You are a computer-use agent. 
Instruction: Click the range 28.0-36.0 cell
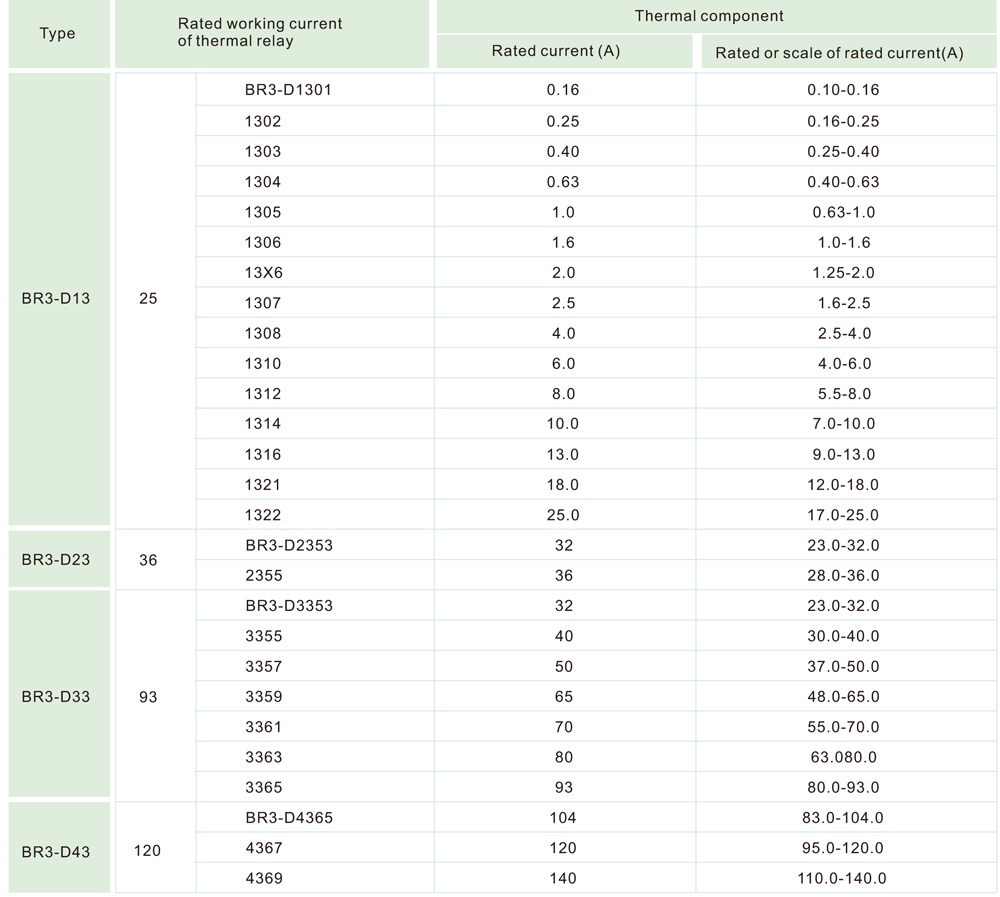(x=846, y=575)
